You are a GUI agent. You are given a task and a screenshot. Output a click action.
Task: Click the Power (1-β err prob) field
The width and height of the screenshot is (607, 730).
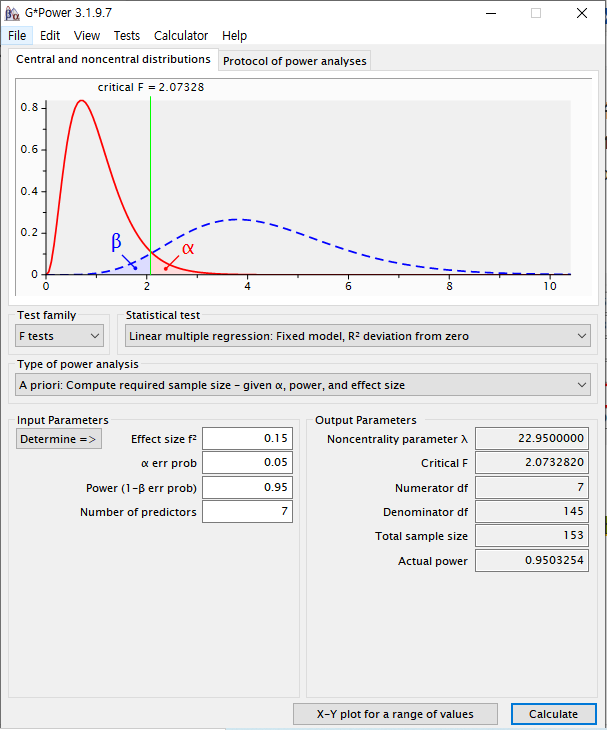pos(247,487)
